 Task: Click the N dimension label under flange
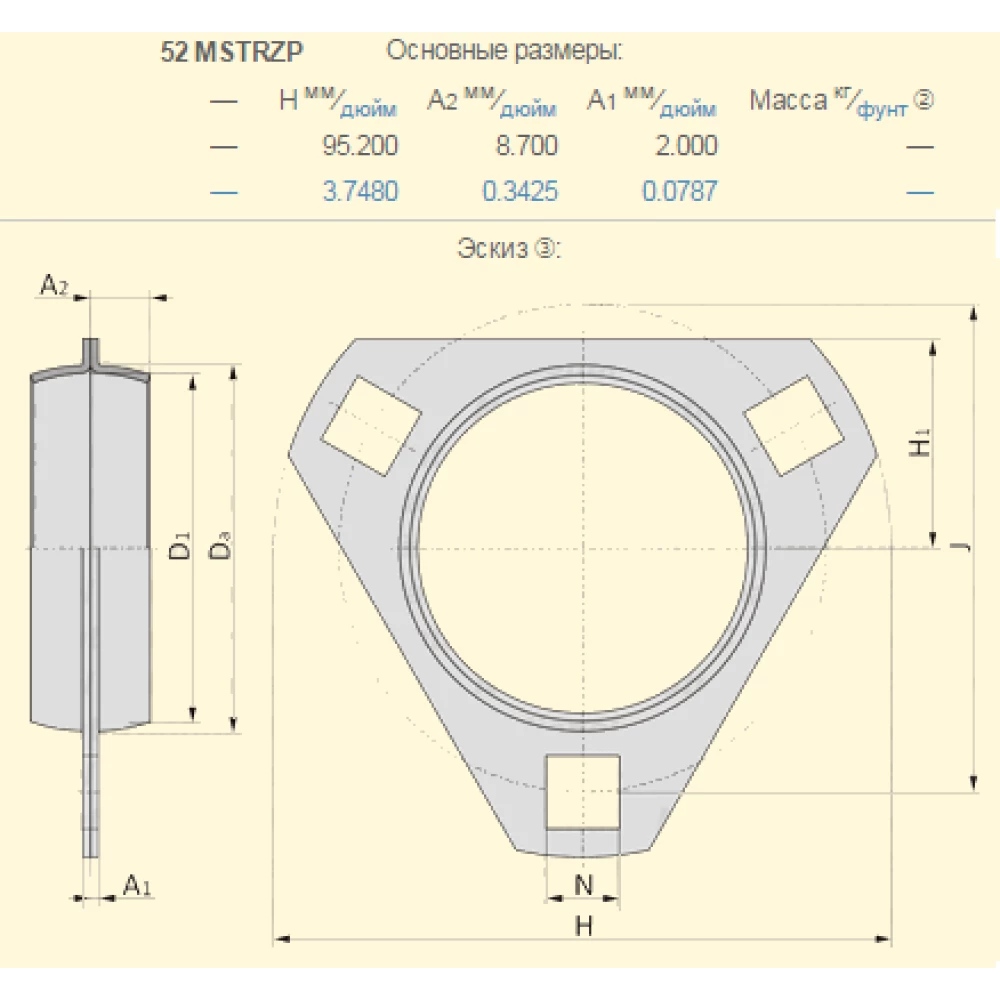click(583, 885)
